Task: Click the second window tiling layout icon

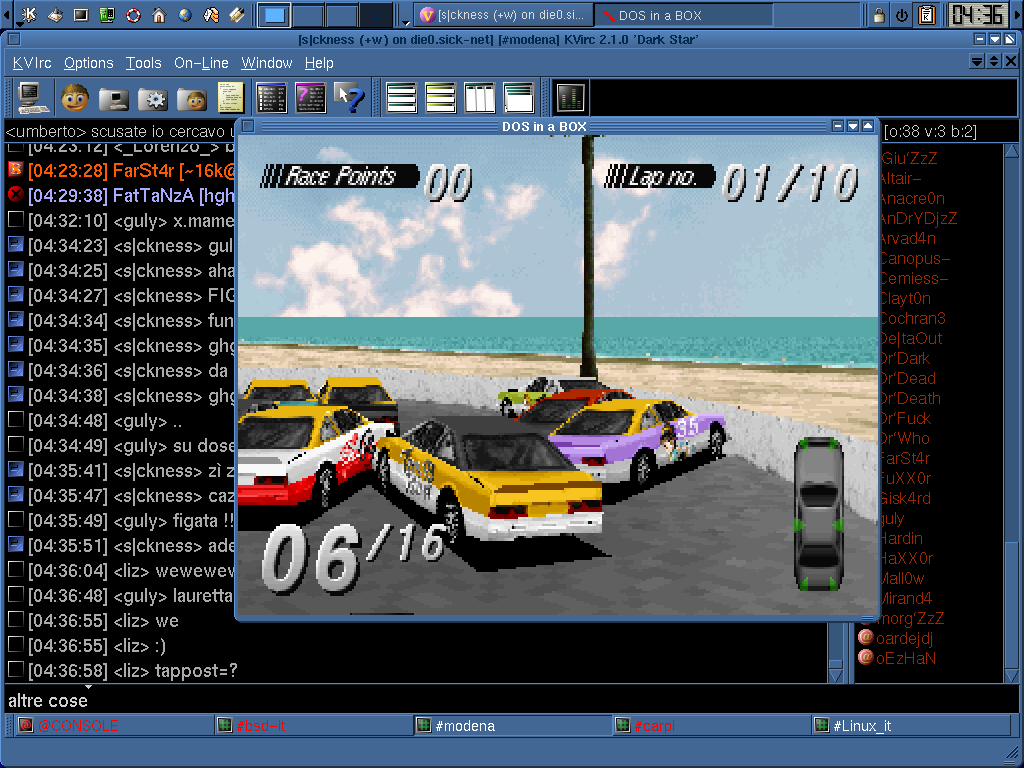Action: coord(441,98)
